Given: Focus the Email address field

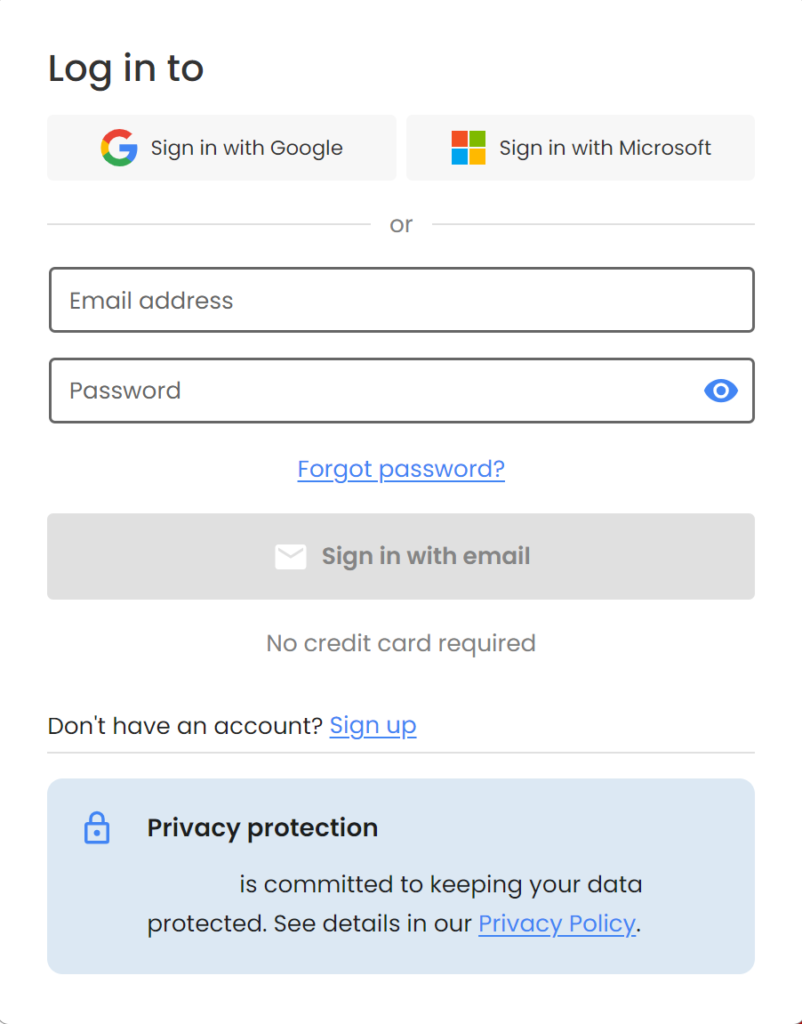Looking at the screenshot, I should (x=400, y=300).
